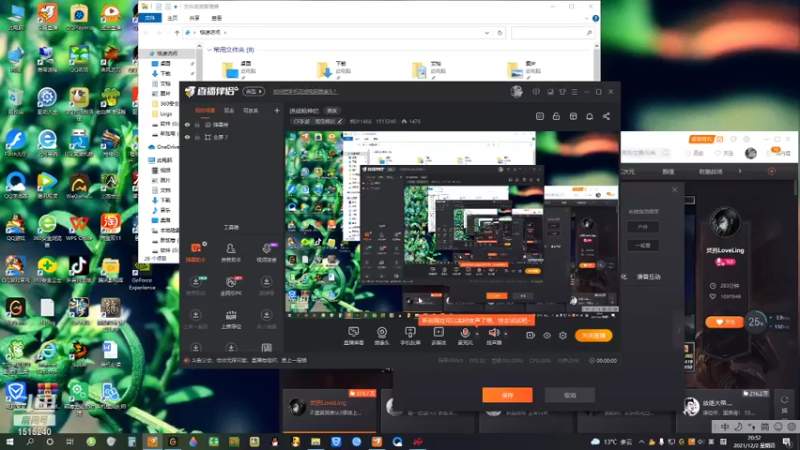800x450 pixels.
Task: Click the orange 保存 save button
Action: point(507,395)
